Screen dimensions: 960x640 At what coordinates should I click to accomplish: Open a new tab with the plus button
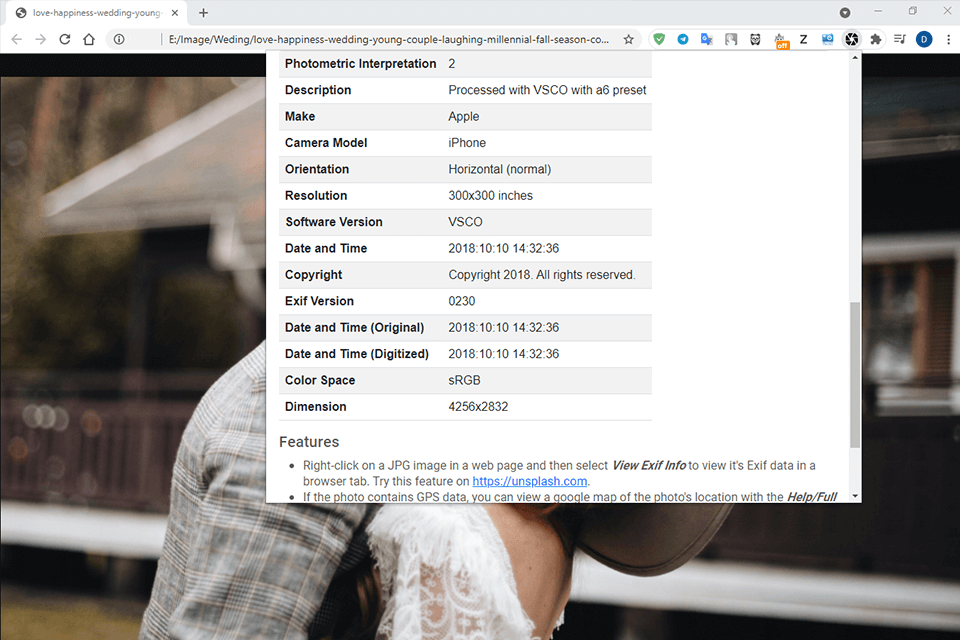click(203, 14)
